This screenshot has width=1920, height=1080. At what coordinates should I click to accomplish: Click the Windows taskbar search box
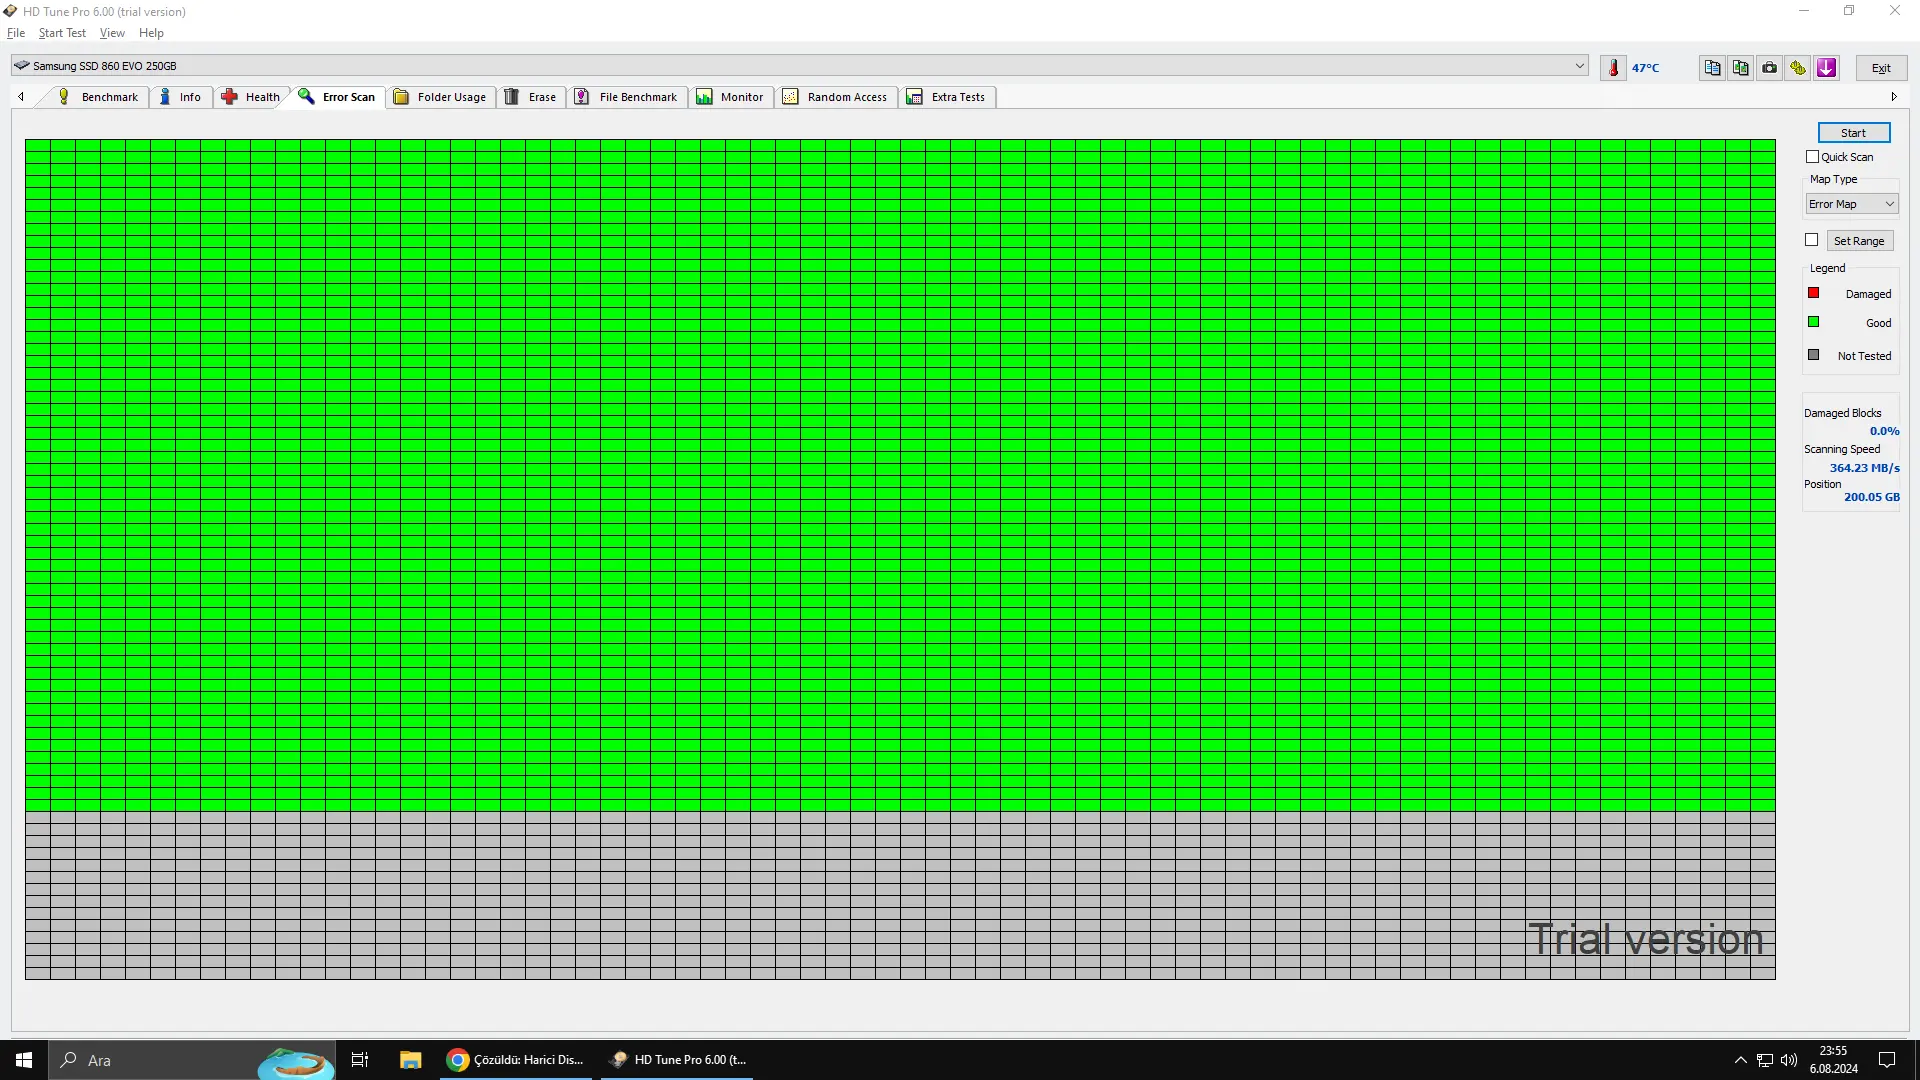pos(192,1060)
